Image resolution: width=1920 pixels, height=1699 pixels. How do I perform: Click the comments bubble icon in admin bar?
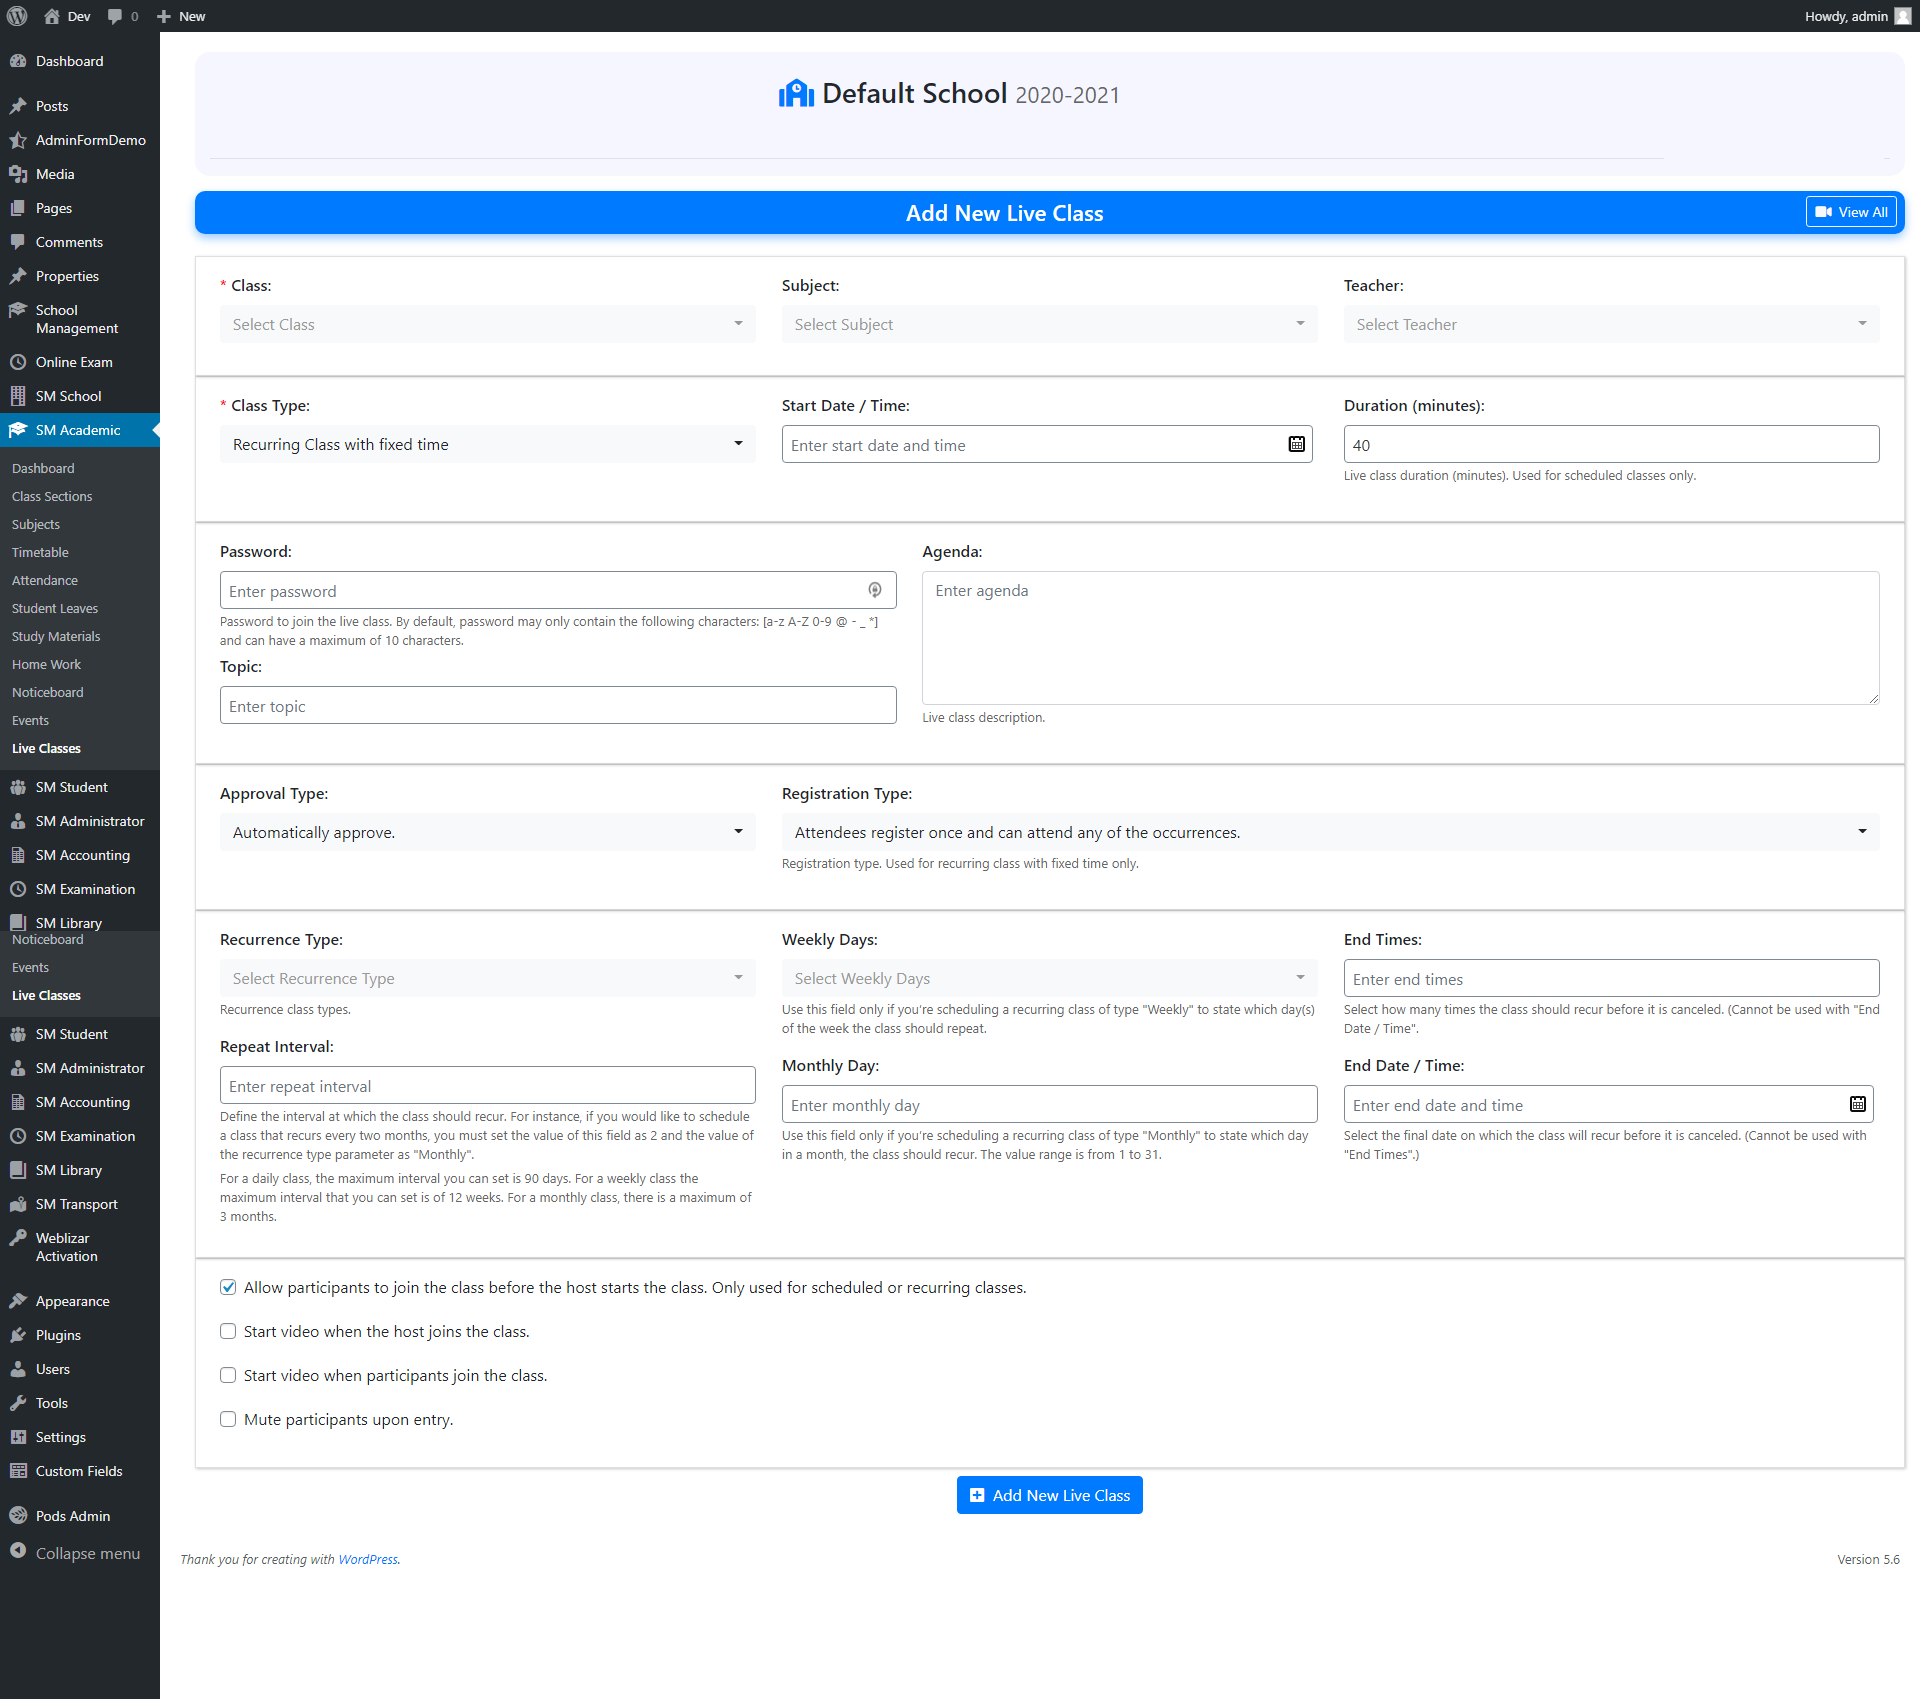point(116,16)
